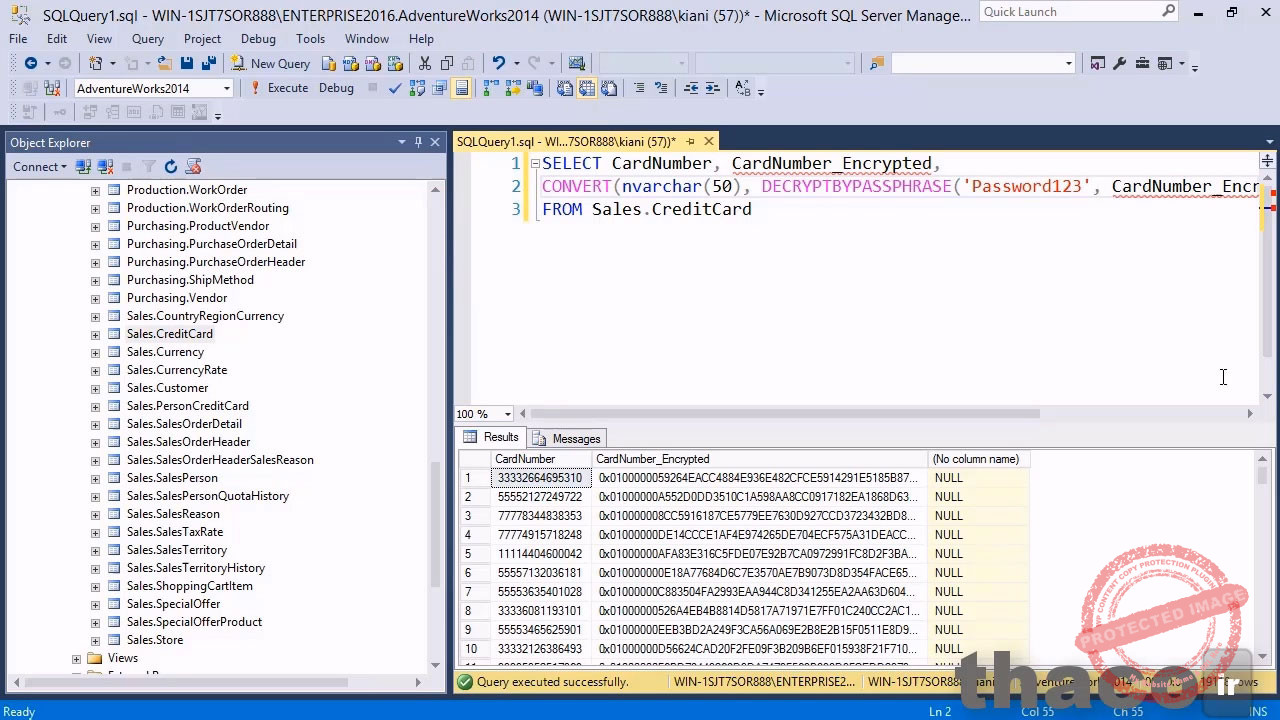Screen dimensions: 1280x720
Task: Click the Save icon in the toolbar
Action: pos(186,63)
